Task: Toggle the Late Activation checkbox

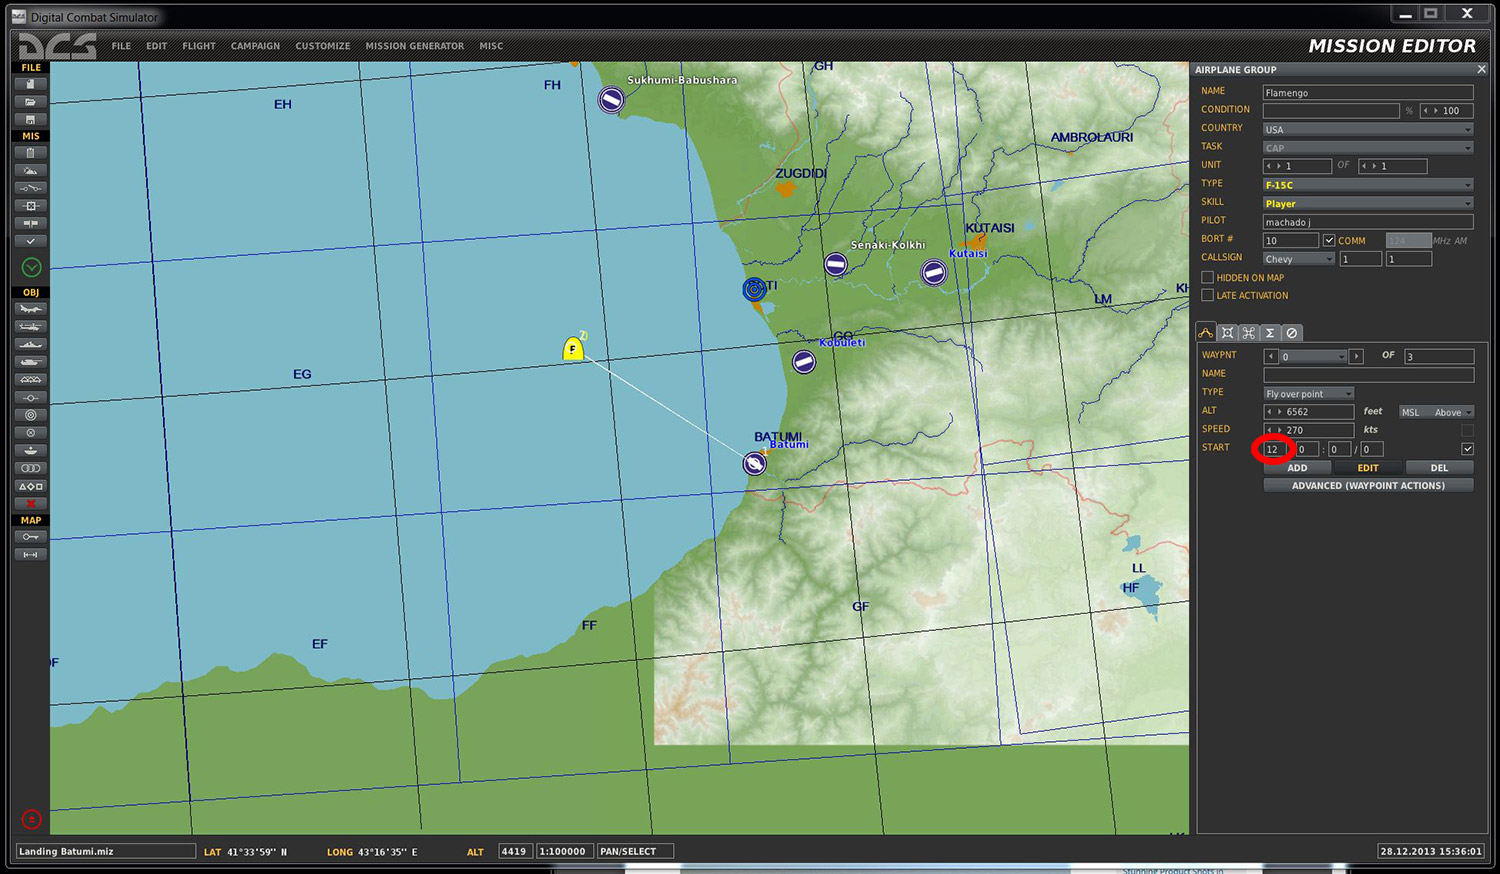Action: (x=1207, y=295)
